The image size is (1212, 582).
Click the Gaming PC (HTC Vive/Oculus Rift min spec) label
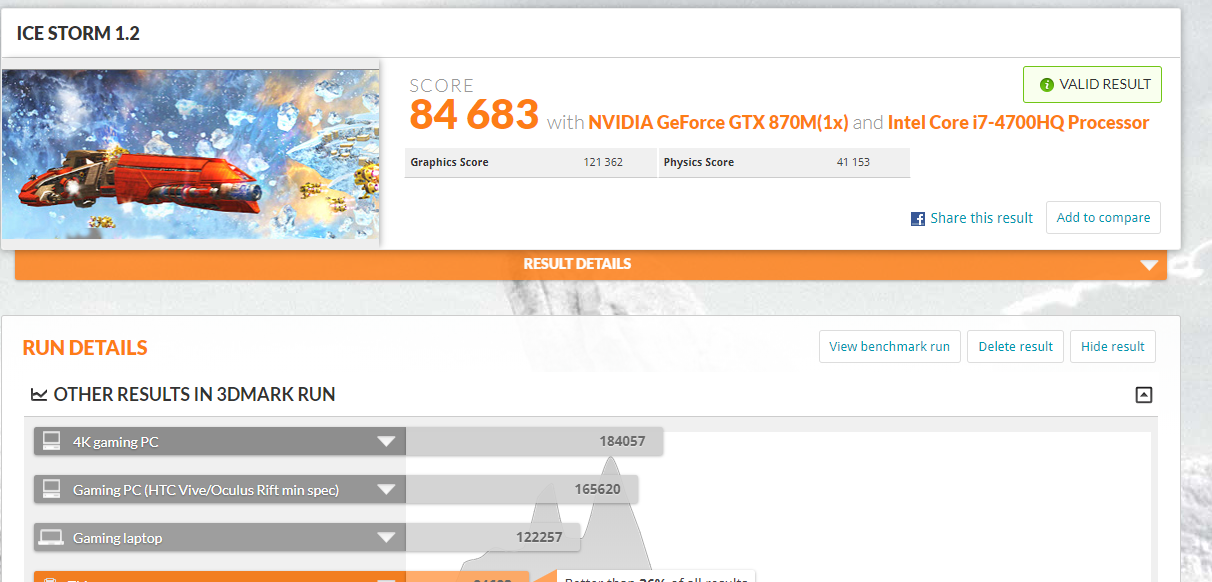tap(206, 490)
